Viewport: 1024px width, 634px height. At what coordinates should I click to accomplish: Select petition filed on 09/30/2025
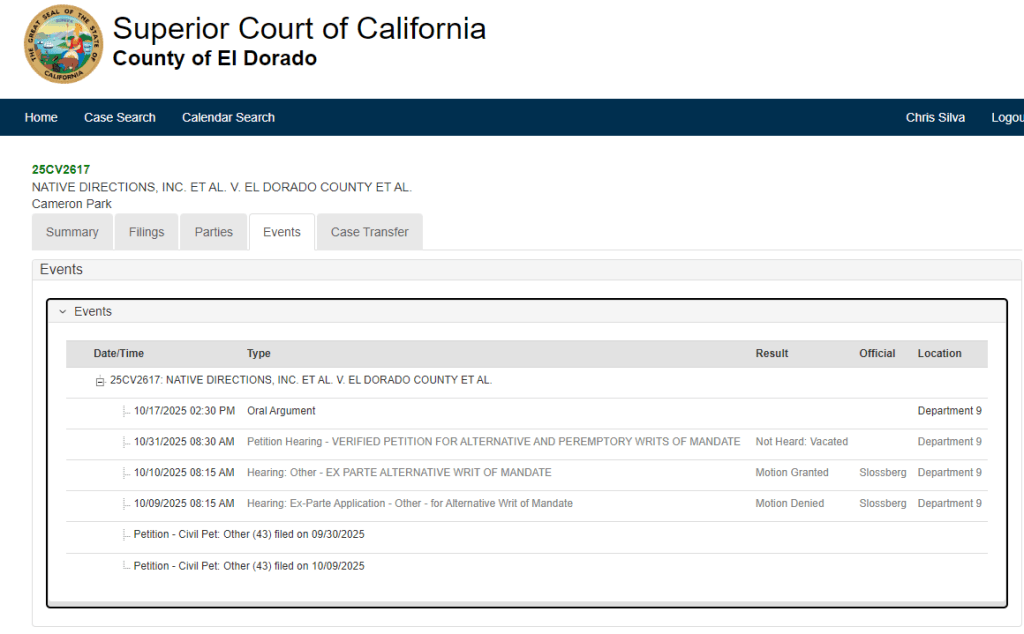[249, 535]
